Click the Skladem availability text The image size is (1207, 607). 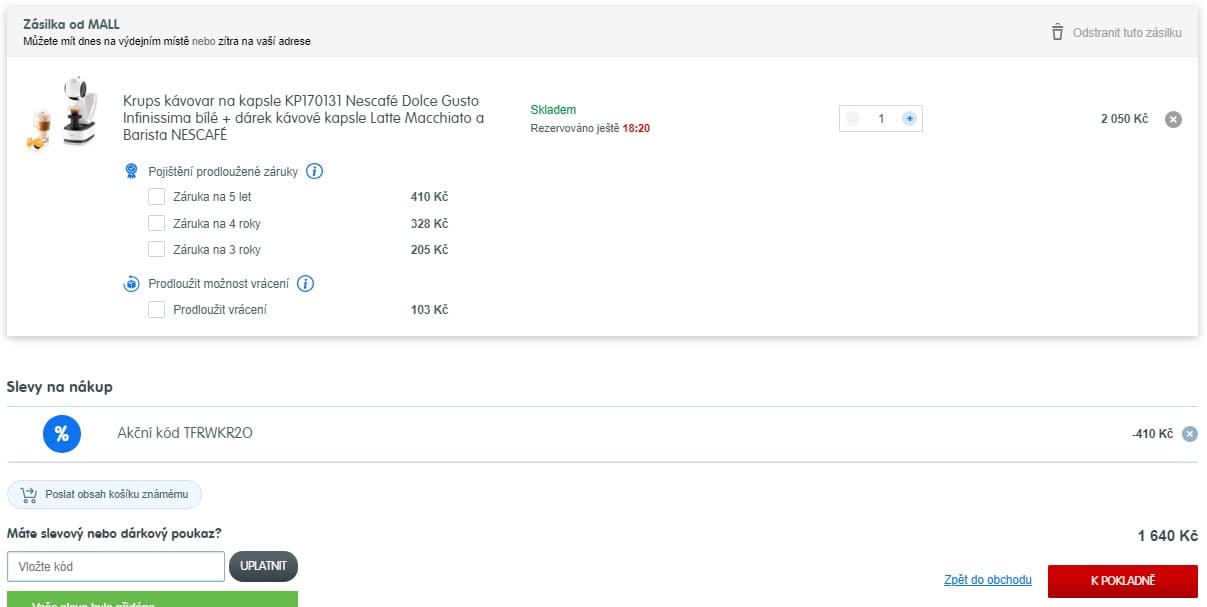553,110
